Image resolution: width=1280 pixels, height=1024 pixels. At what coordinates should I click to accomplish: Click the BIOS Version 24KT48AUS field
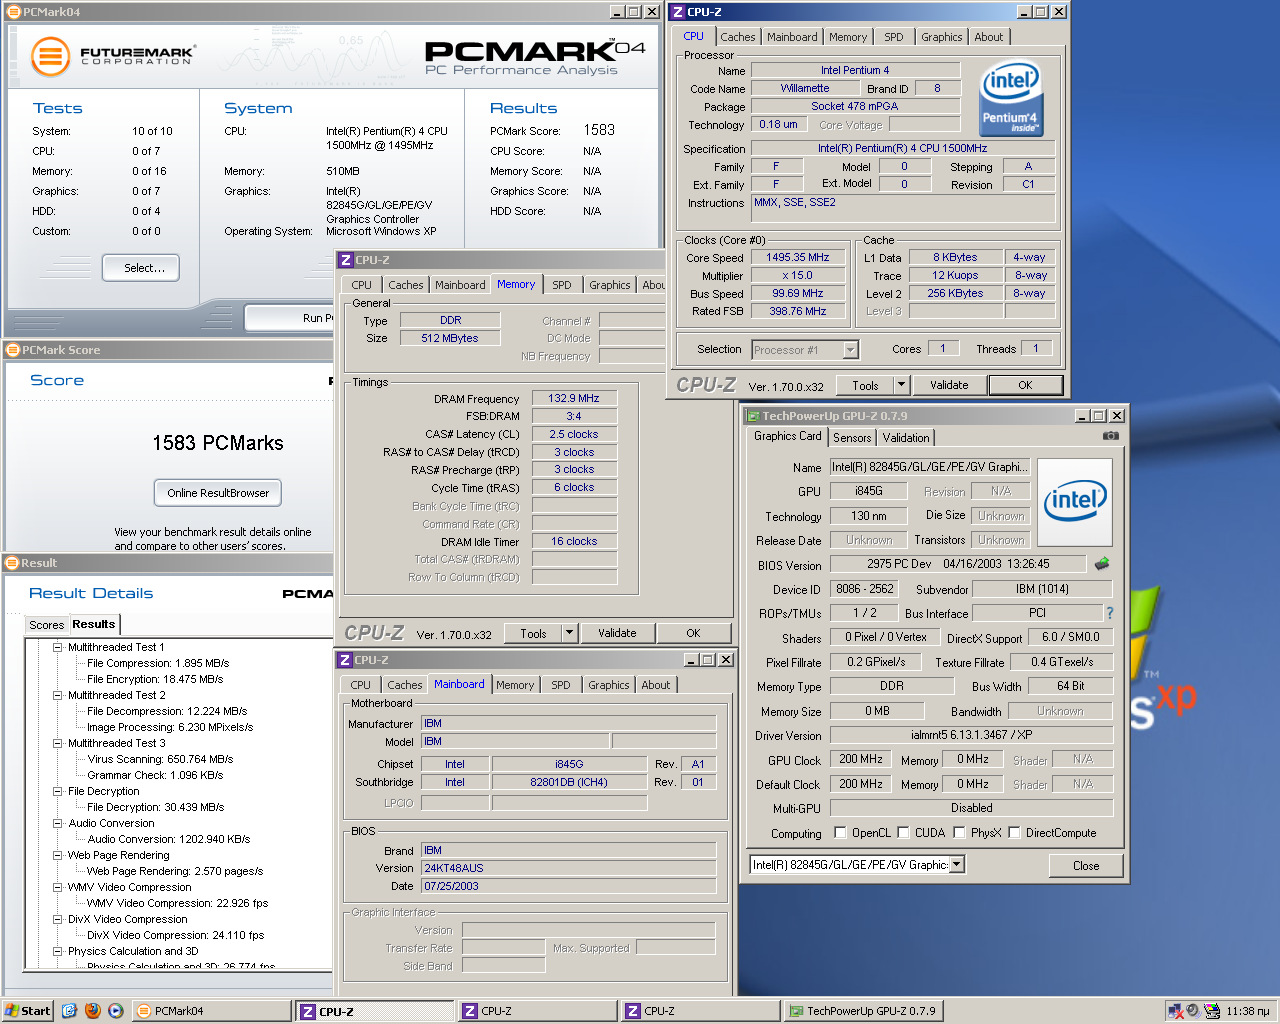point(568,868)
